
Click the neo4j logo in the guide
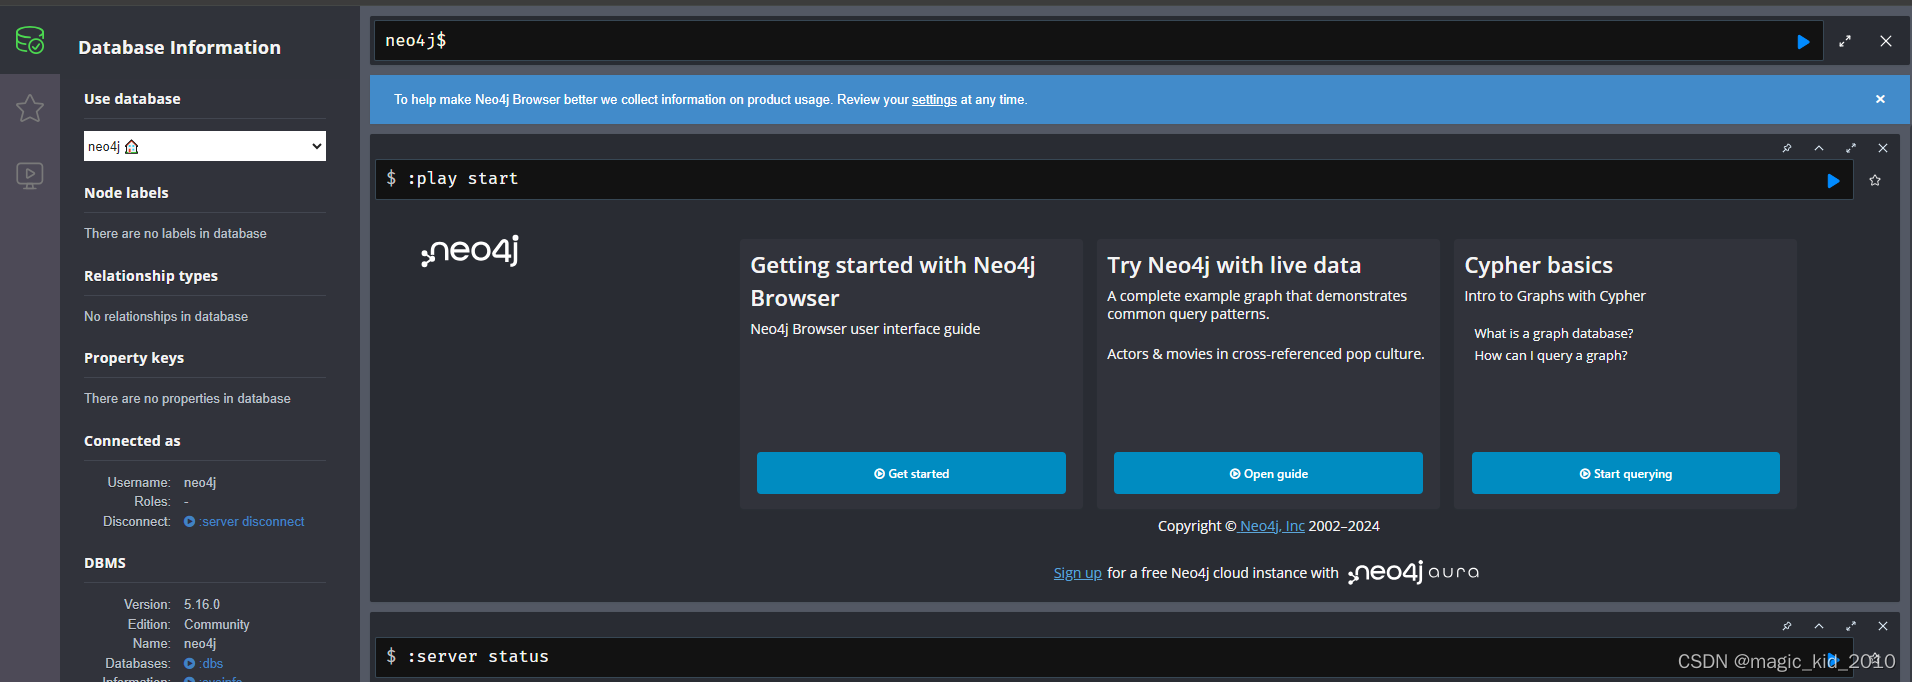(470, 251)
